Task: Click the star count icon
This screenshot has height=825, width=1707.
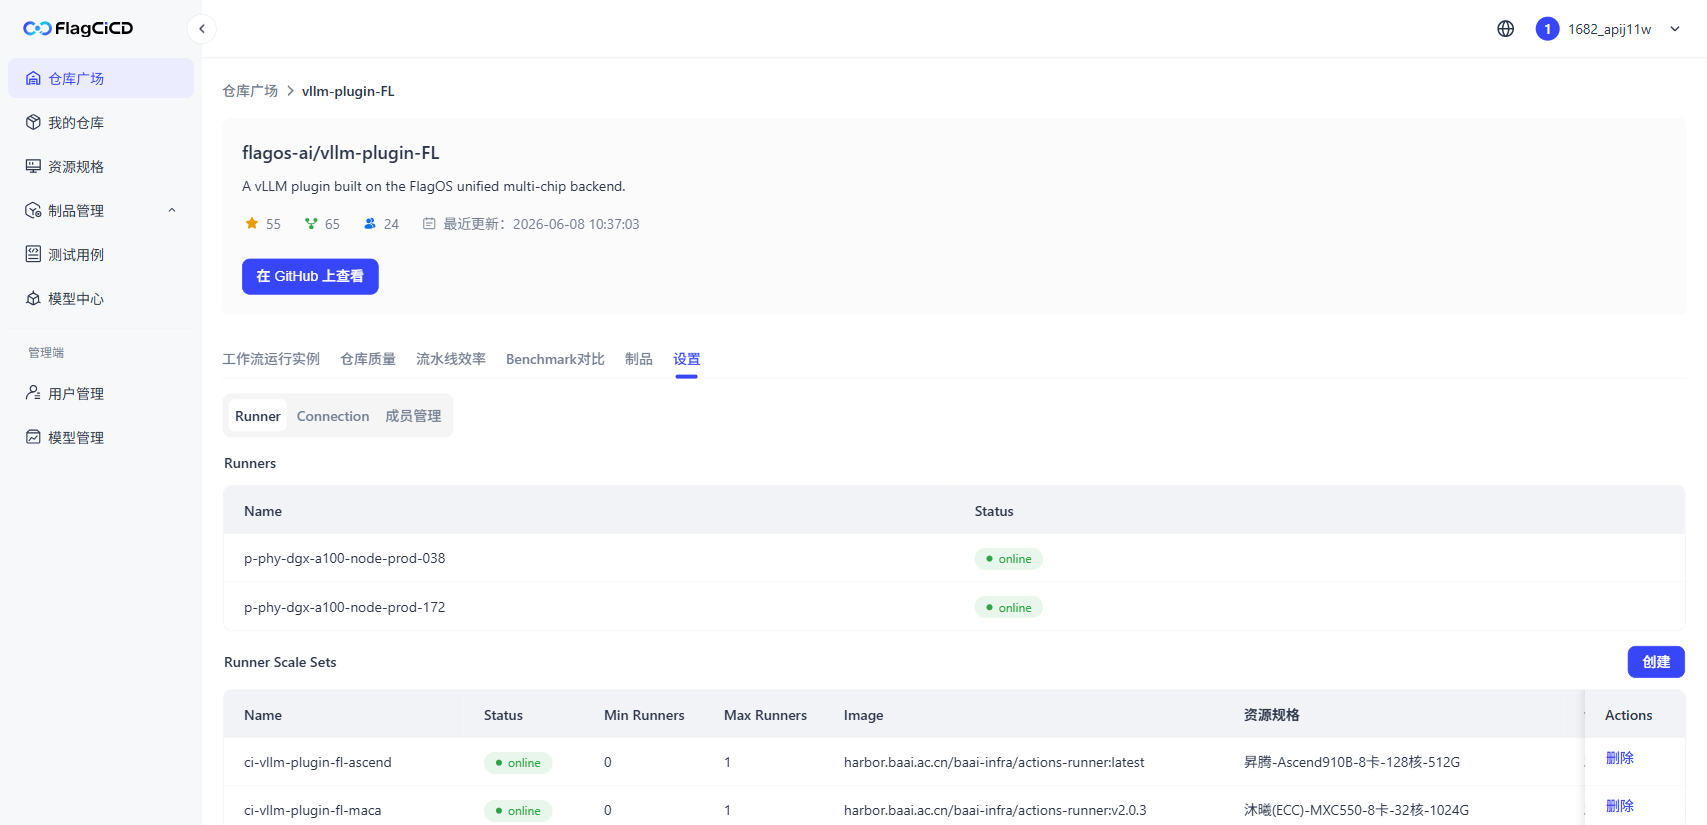Action: tap(252, 223)
